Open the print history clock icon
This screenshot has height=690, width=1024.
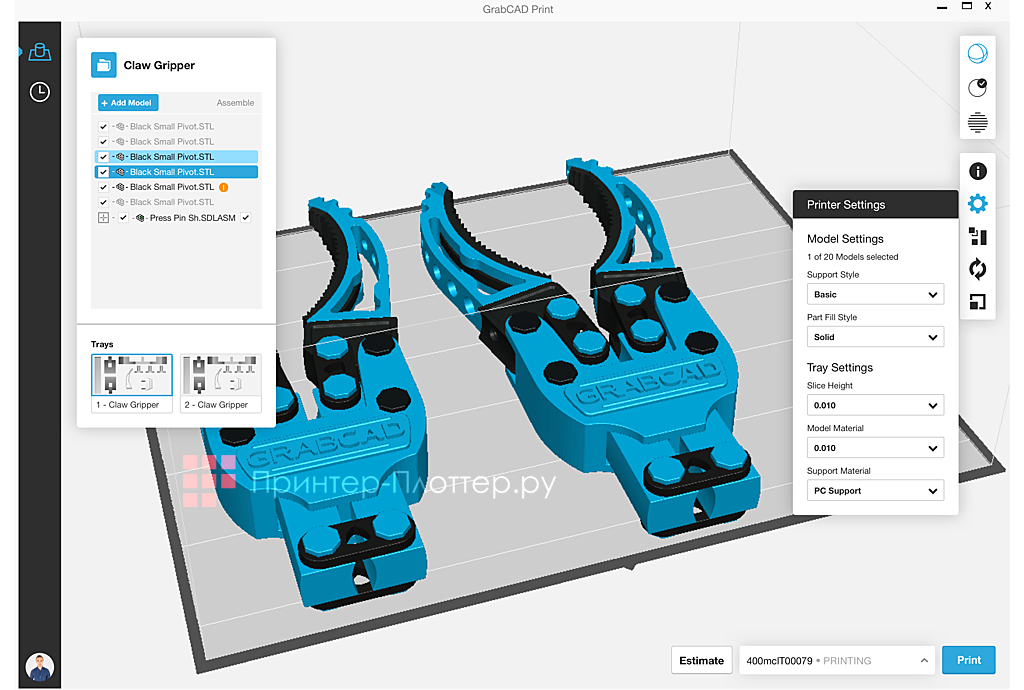pyautogui.click(x=39, y=91)
